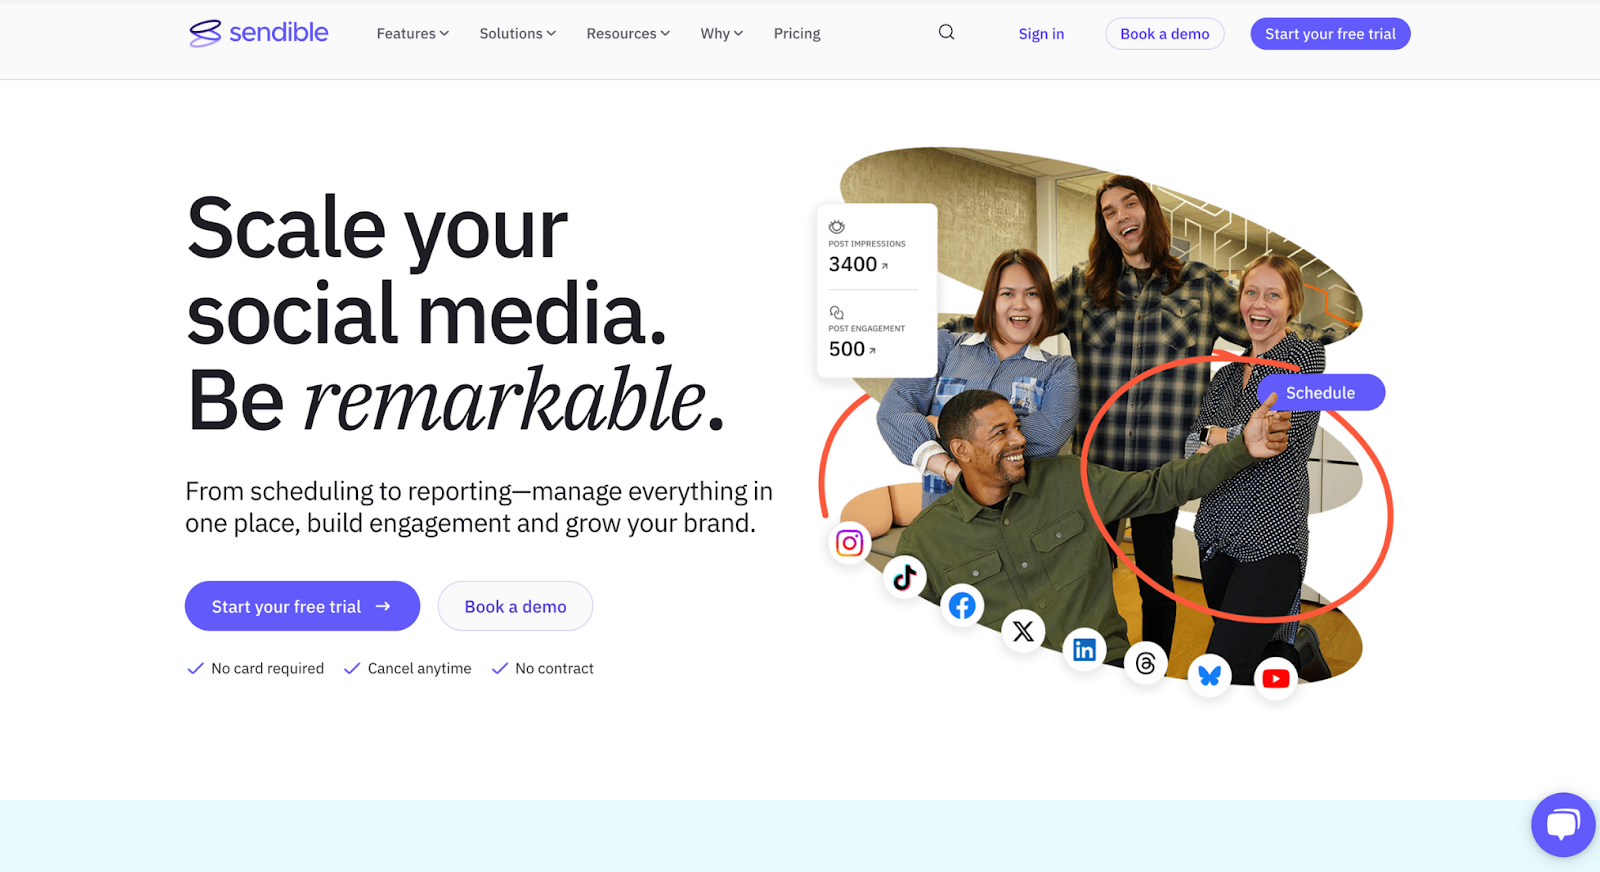Viewport: 1600px width, 872px height.
Task: Click the Sign in link
Action: tap(1041, 33)
